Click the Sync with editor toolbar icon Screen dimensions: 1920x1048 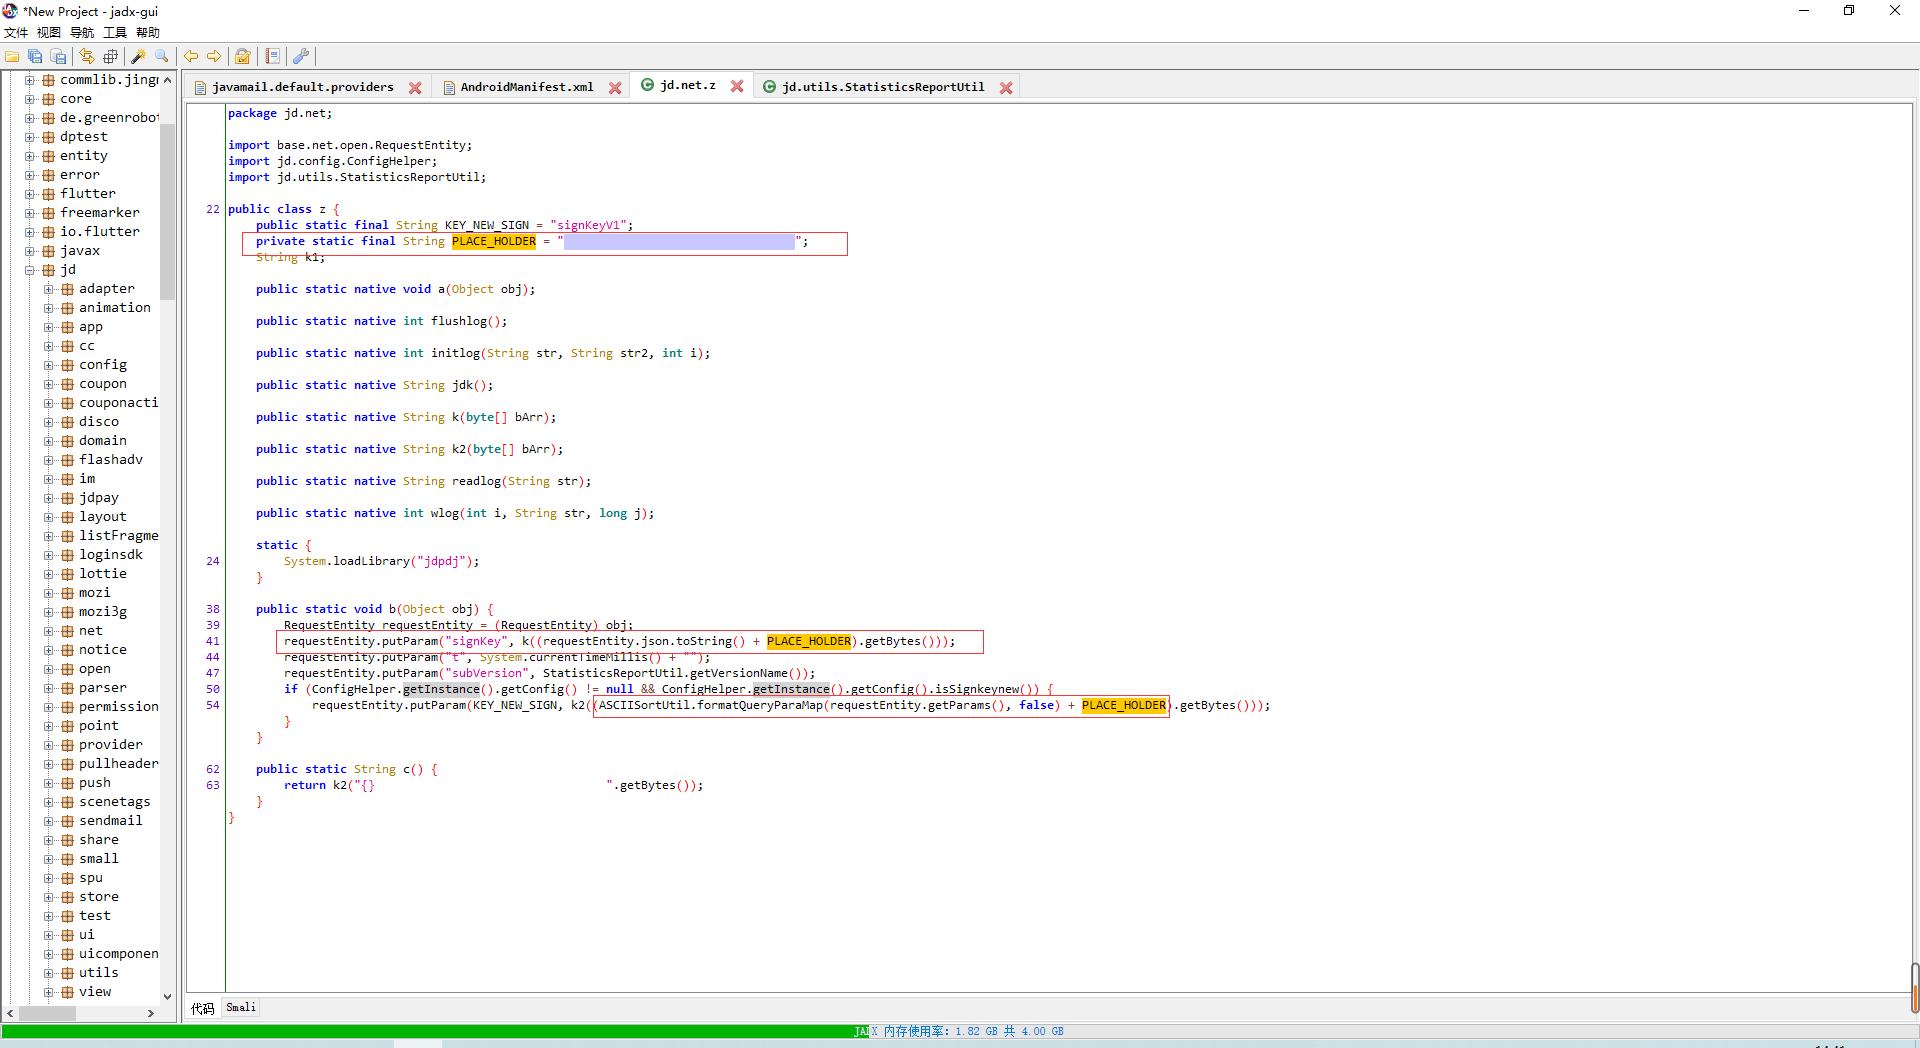(87, 56)
